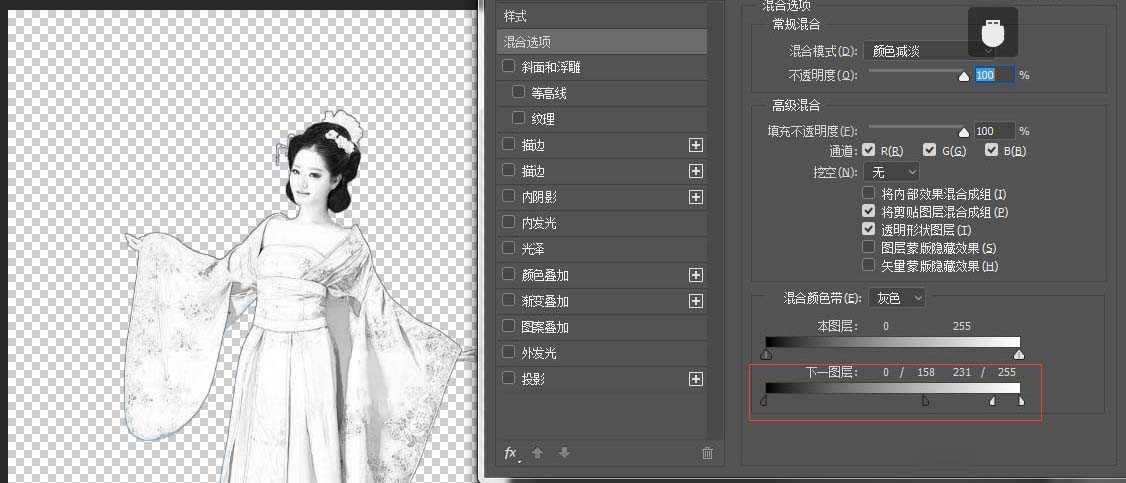This screenshot has height=483, width=1126.
Task: Move effect up with the up arrow
Action: pos(538,453)
